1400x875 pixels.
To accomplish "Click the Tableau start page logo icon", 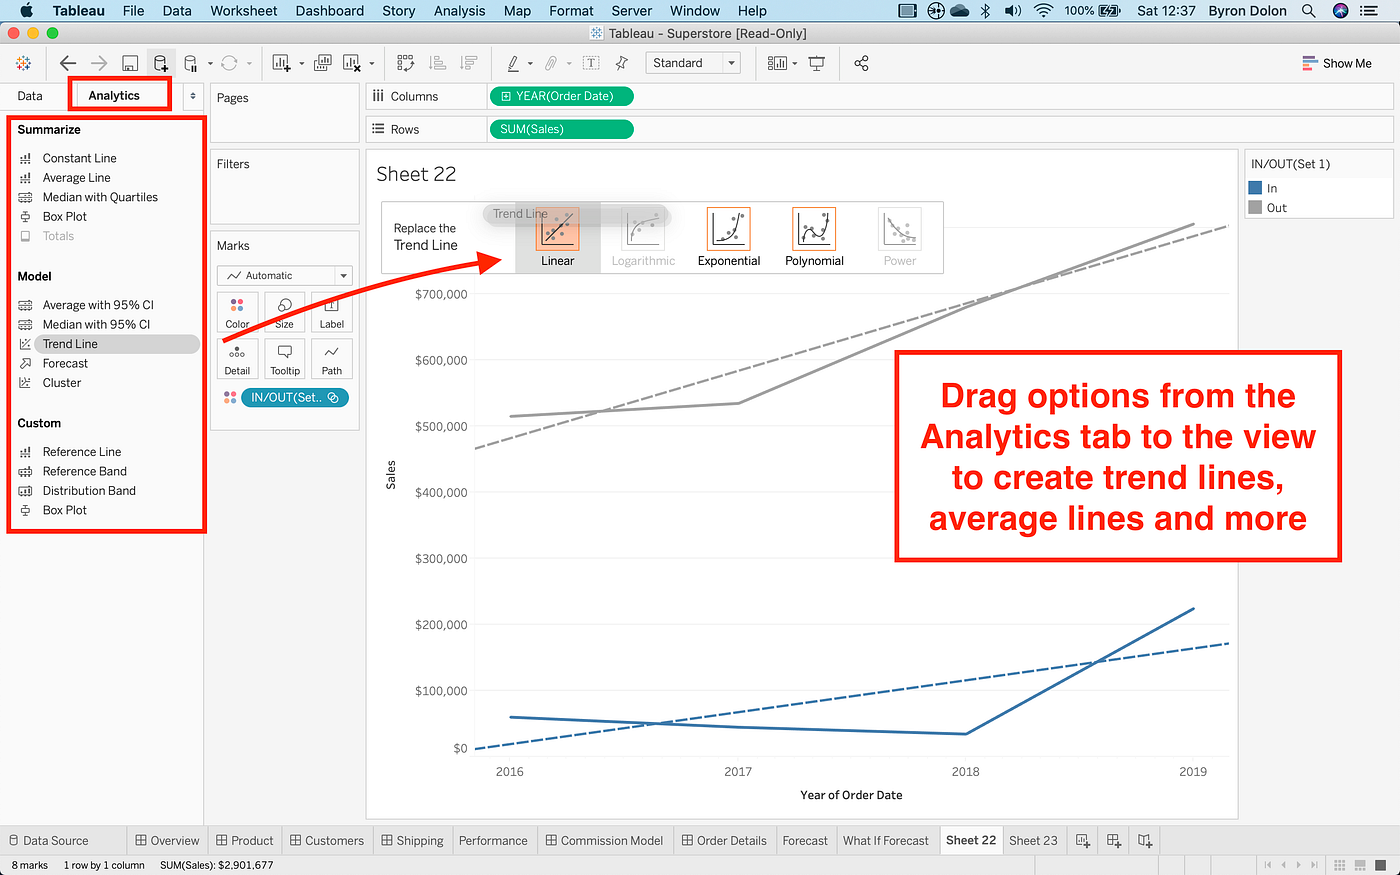I will click(23, 63).
